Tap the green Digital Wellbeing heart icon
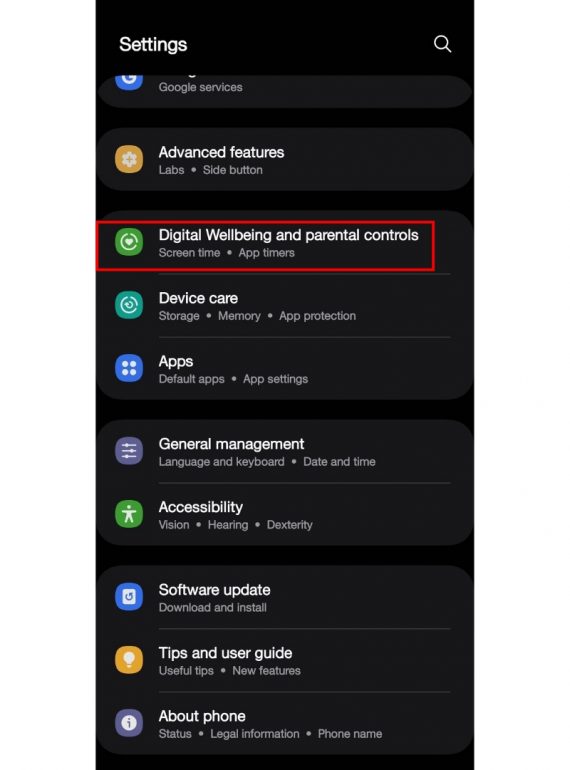This screenshot has height=770, width=570. click(x=129, y=242)
